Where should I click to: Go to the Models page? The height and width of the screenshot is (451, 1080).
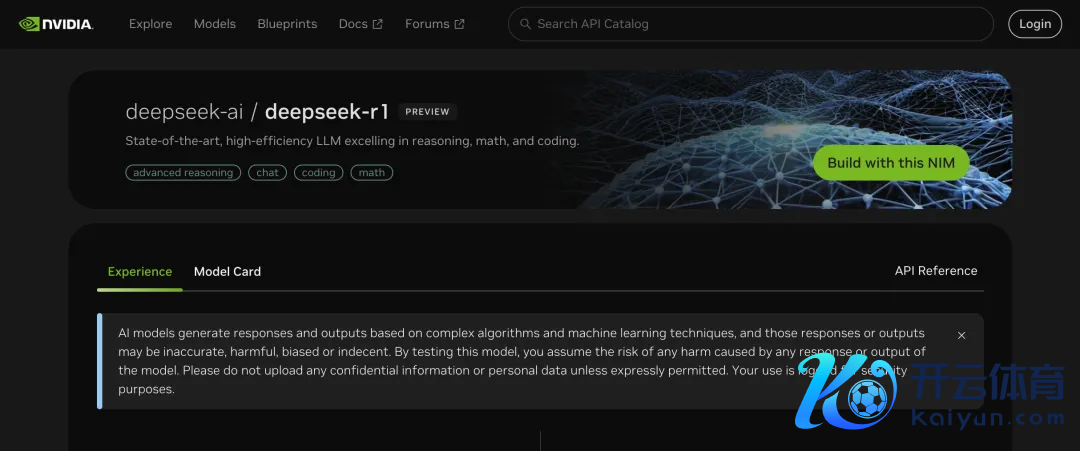point(215,24)
